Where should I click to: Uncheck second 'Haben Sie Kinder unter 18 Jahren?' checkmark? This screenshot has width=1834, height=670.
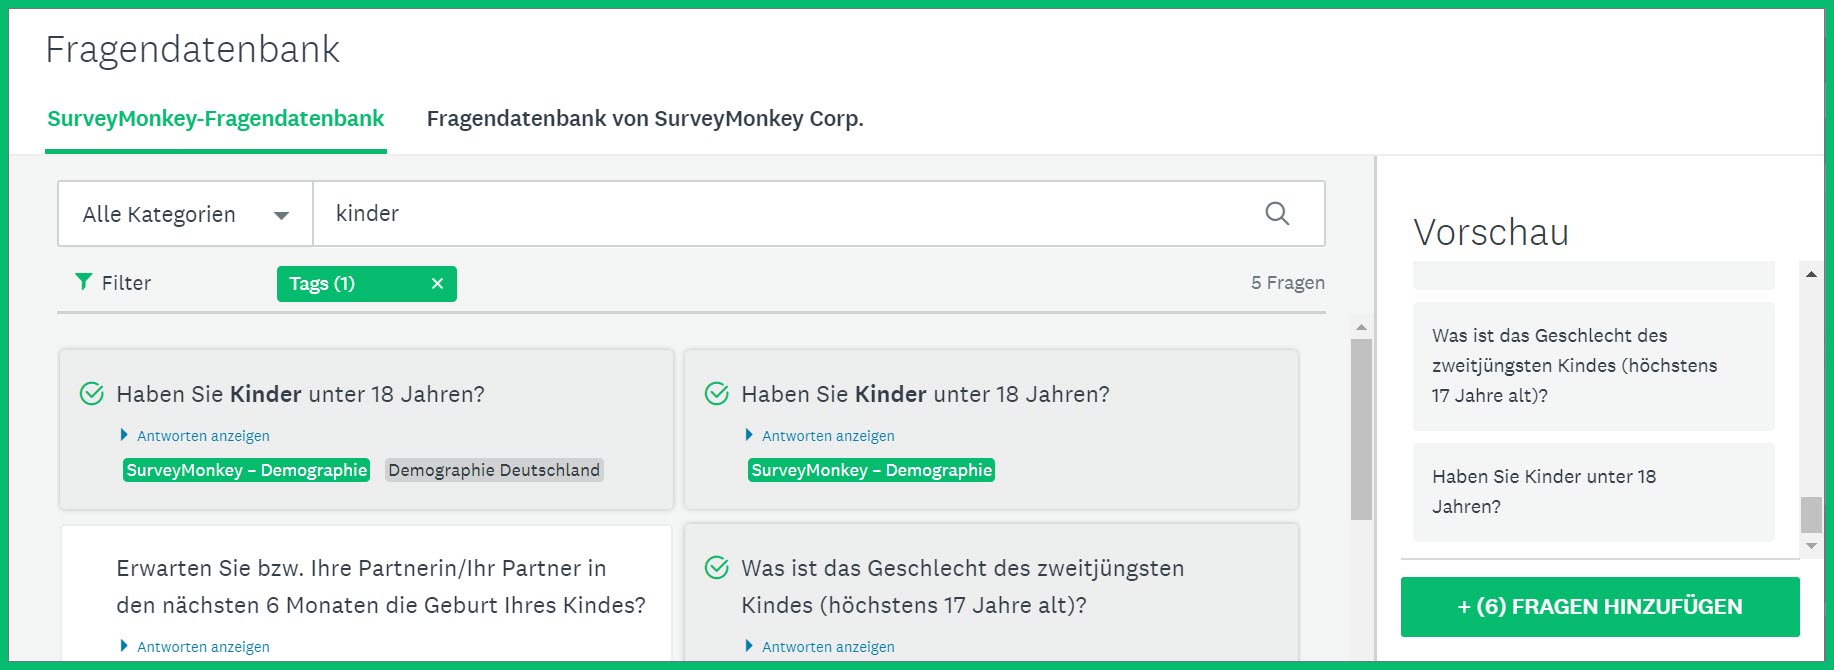coord(717,394)
